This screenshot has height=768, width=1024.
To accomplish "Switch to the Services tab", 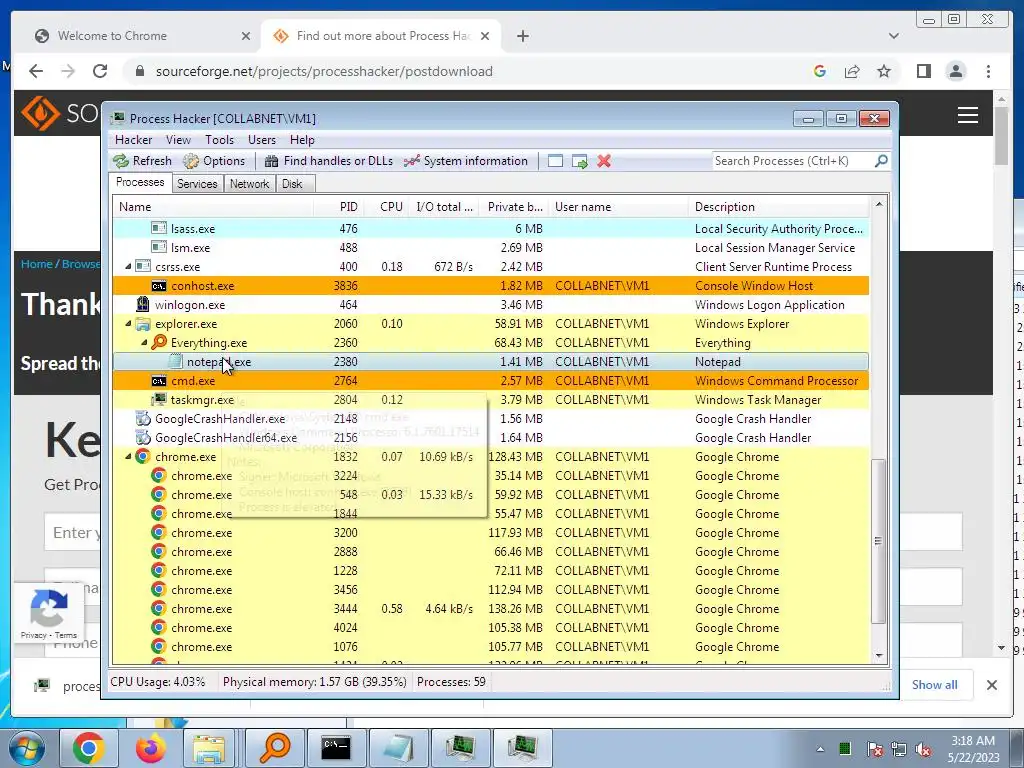I will pyautogui.click(x=197, y=184).
